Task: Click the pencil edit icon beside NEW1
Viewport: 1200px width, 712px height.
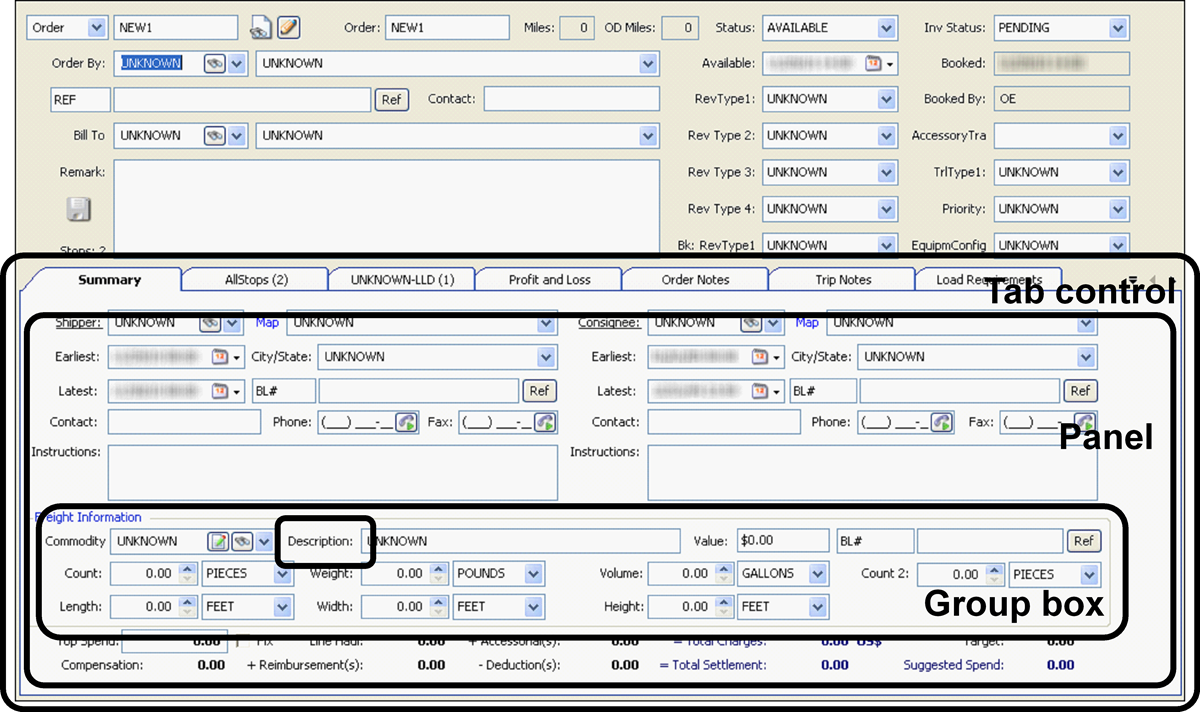Action: 288,27
